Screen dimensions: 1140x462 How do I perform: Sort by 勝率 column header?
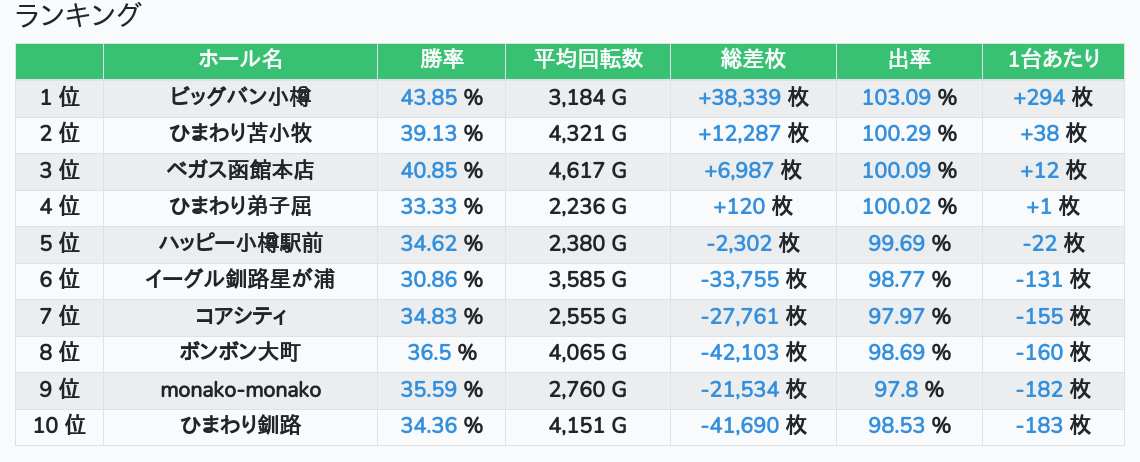441,60
